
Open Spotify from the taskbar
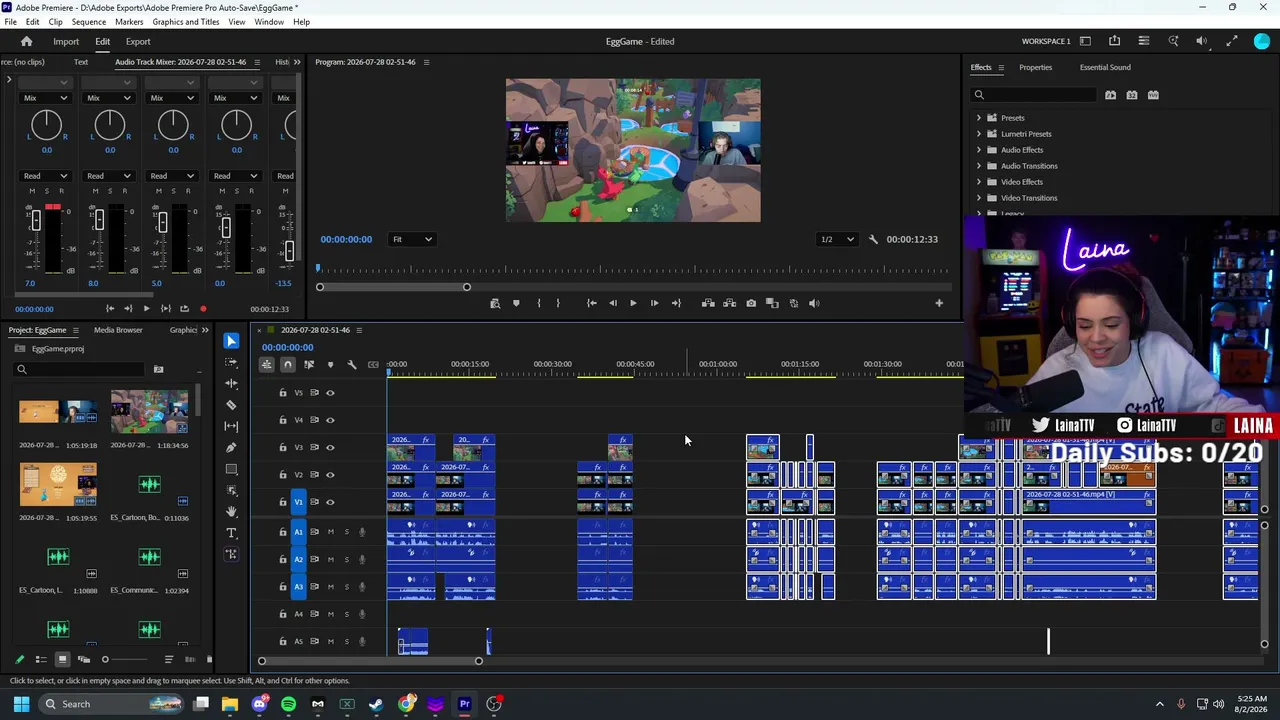[x=289, y=704]
